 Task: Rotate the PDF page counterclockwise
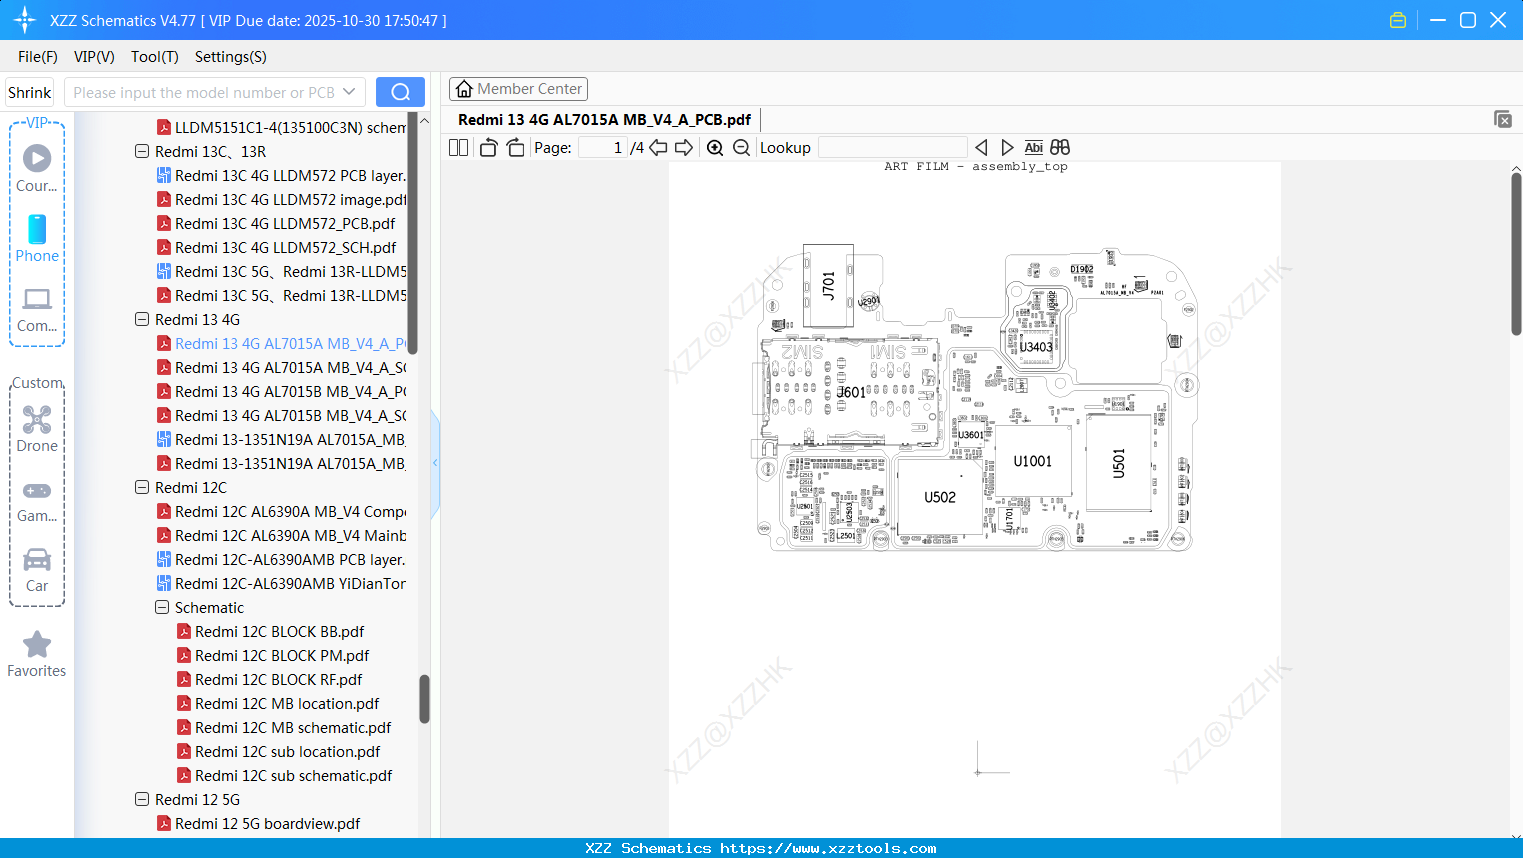[x=487, y=147]
